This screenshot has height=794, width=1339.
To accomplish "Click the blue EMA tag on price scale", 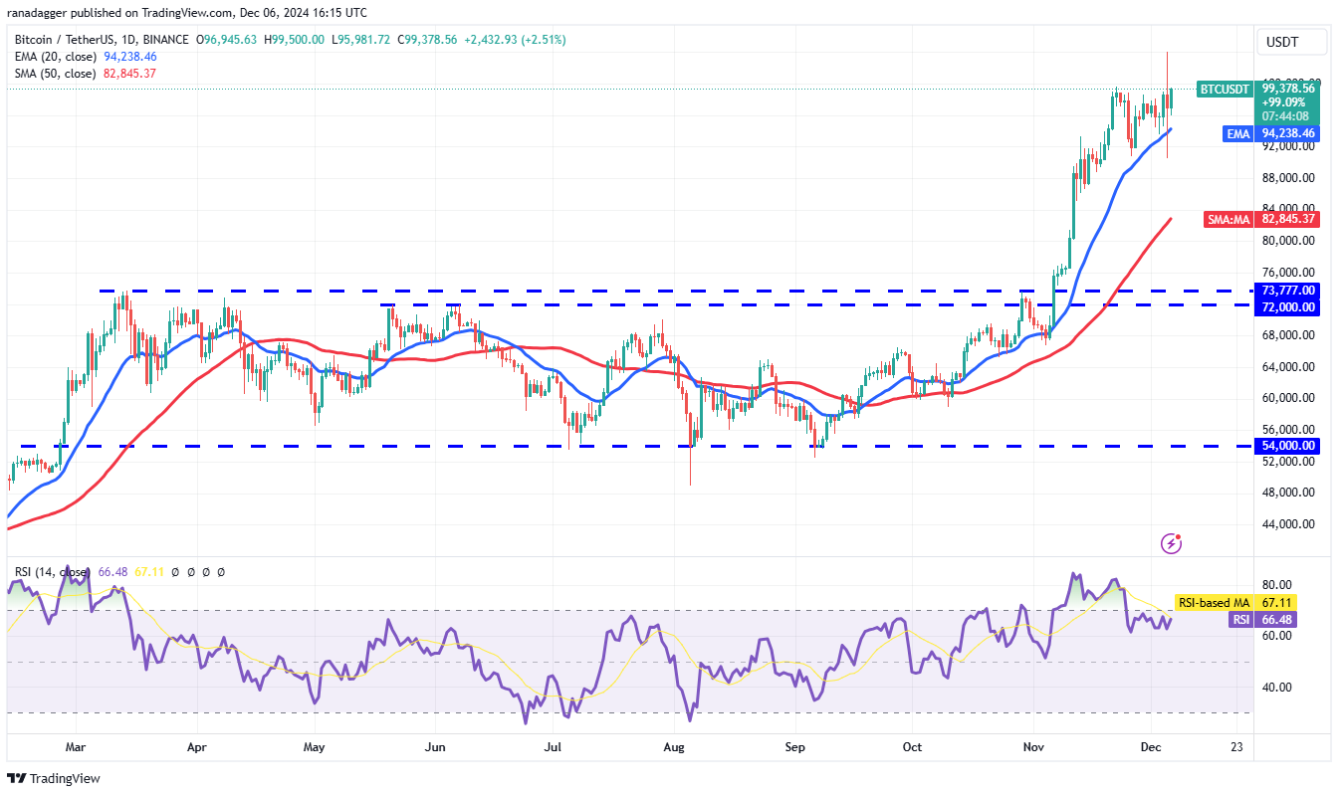I will [x=1238, y=133].
